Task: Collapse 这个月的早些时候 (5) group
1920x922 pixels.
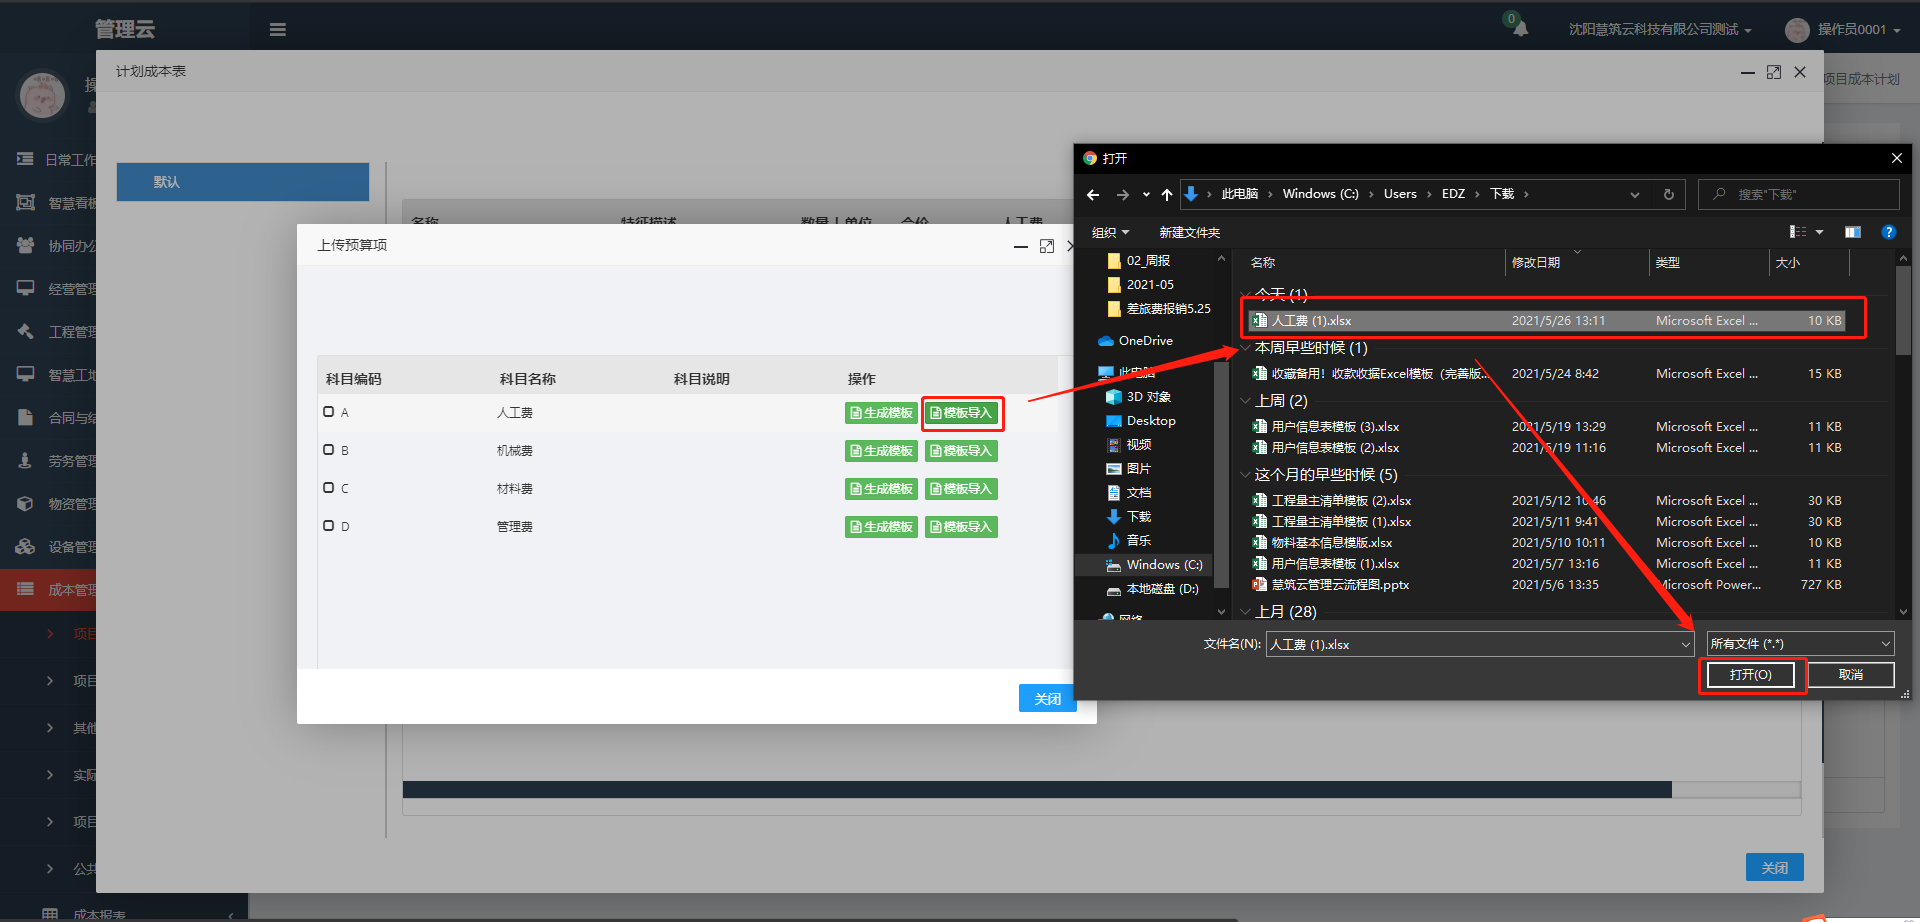Action: [x=1246, y=475]
